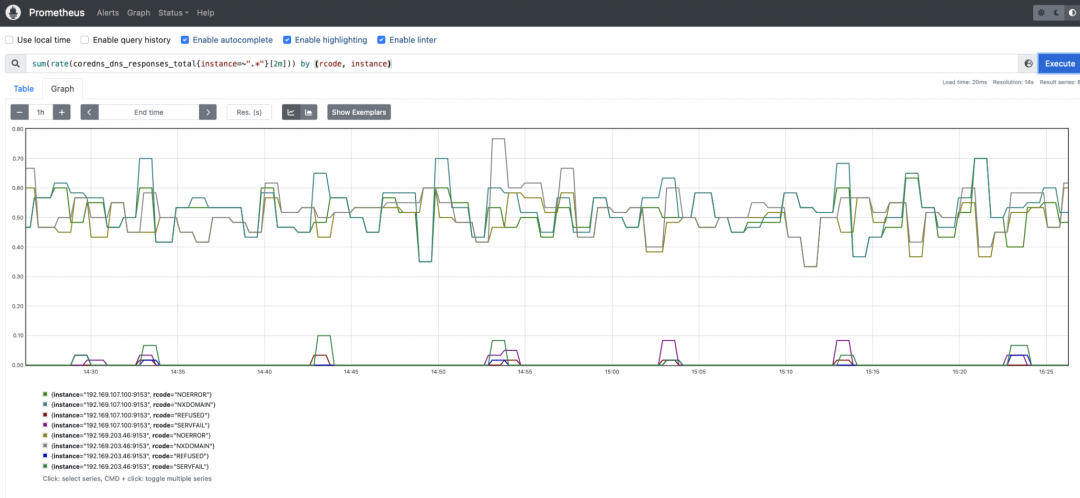Show the unstacked line graph icon
Screen dimensions: 1080x498
[x=291, y=112]
